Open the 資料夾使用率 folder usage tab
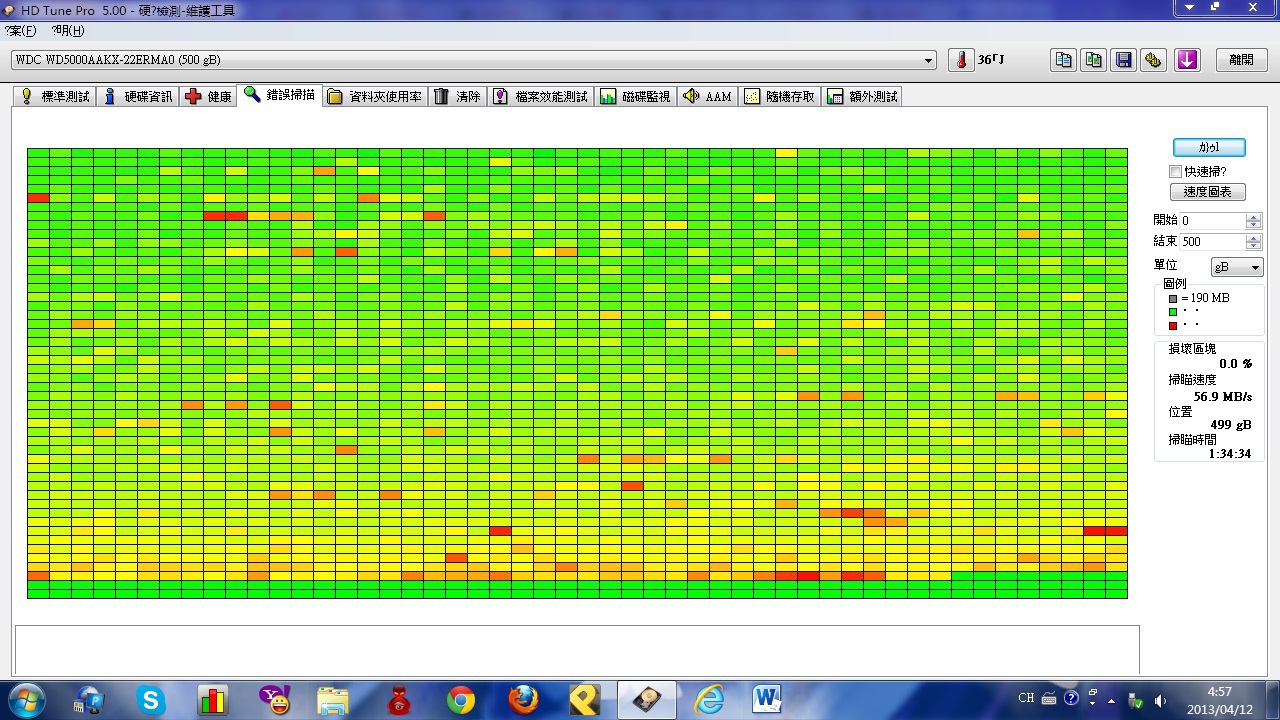Image resolution: width=1280 pixels, height=720 pixels. coord(375,97)
